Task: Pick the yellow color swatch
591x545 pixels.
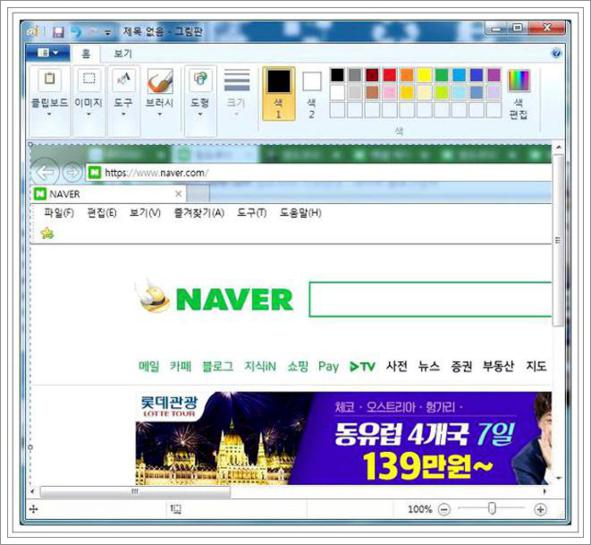Action: click(x=424, y=75)
